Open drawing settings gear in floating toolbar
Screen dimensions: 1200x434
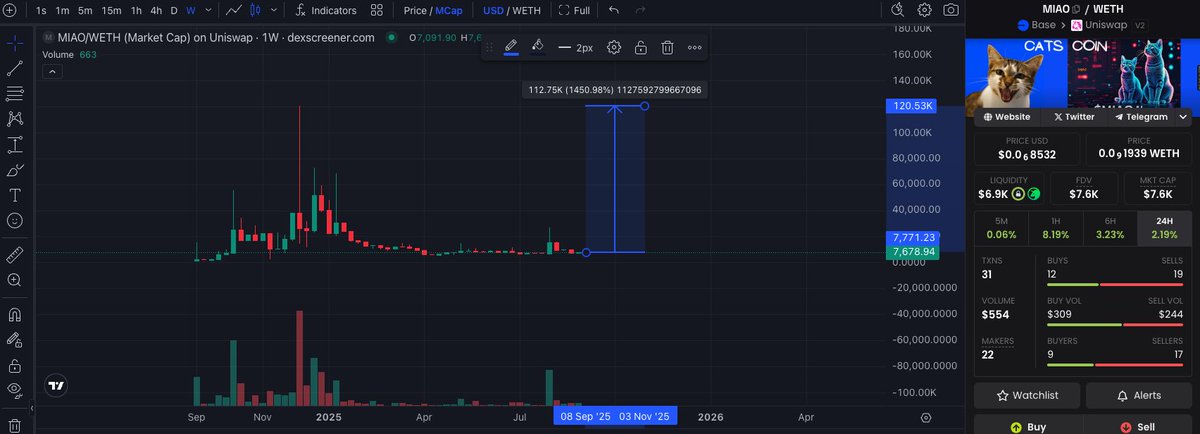coord(614,47)
